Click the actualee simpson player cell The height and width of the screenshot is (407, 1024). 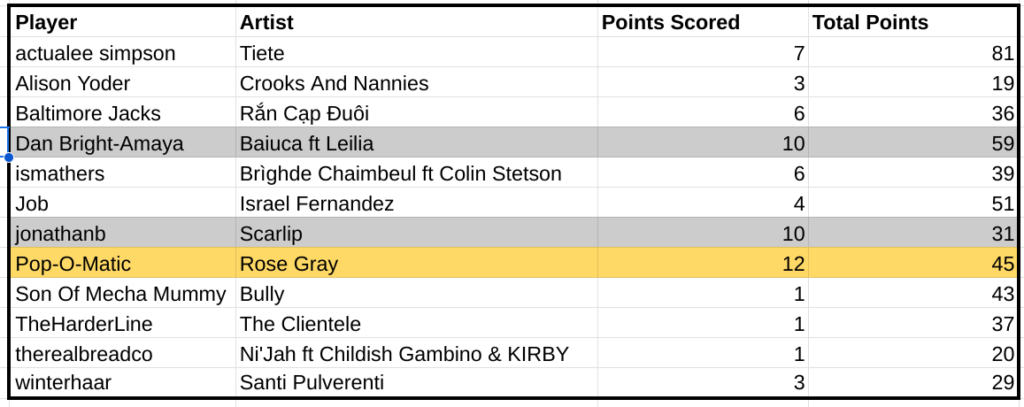click(96, 53)
